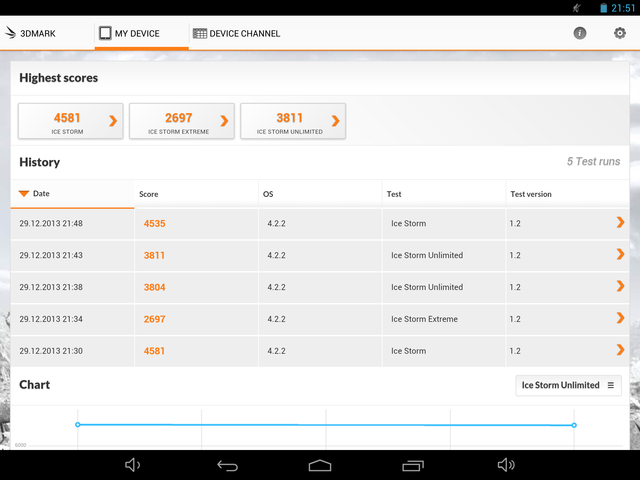
Task: Select the 4581 score in history table
Action: (154, 351)
